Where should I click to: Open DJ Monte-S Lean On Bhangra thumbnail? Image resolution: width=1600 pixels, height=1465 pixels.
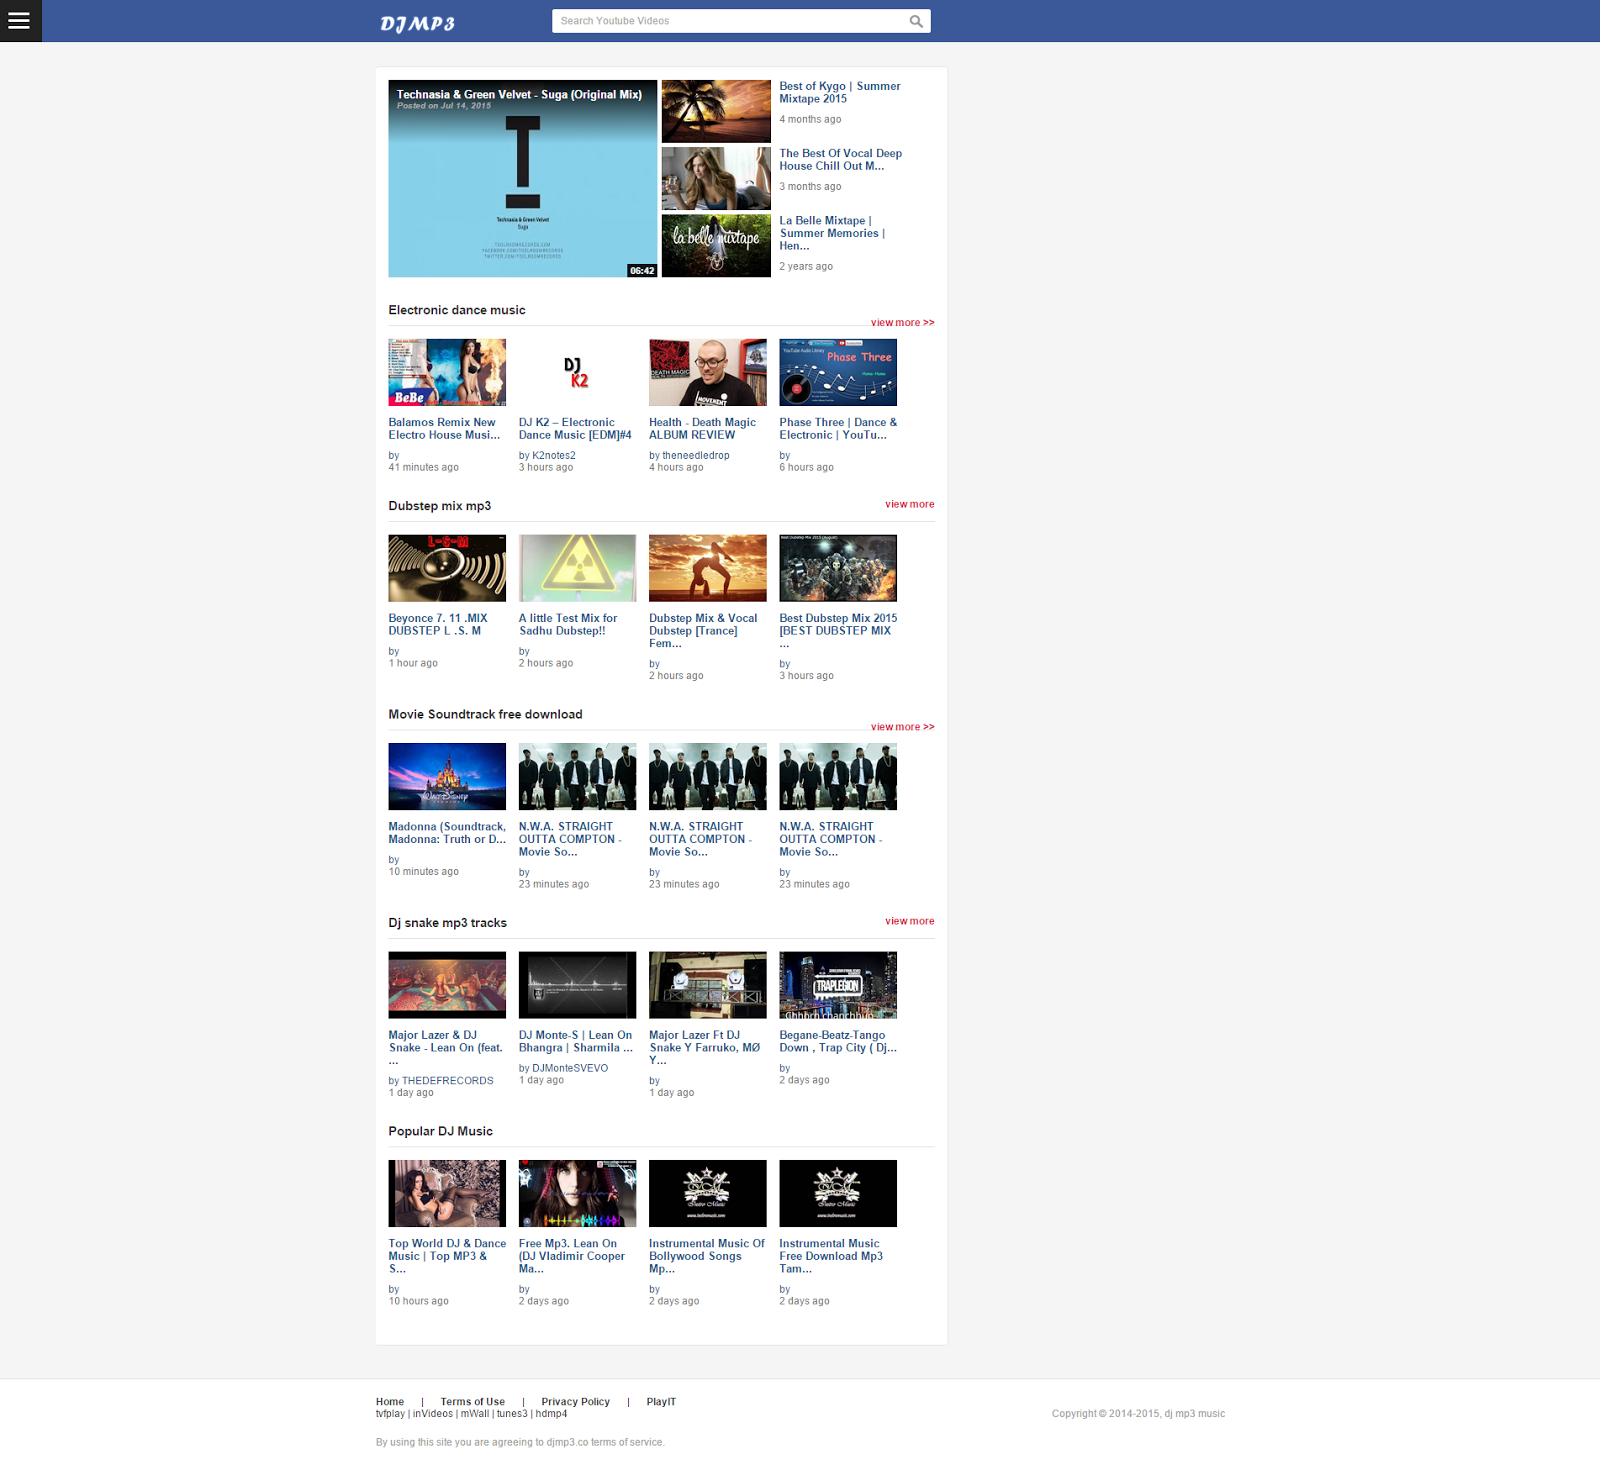pyautogui.click(x=577, y=985)
